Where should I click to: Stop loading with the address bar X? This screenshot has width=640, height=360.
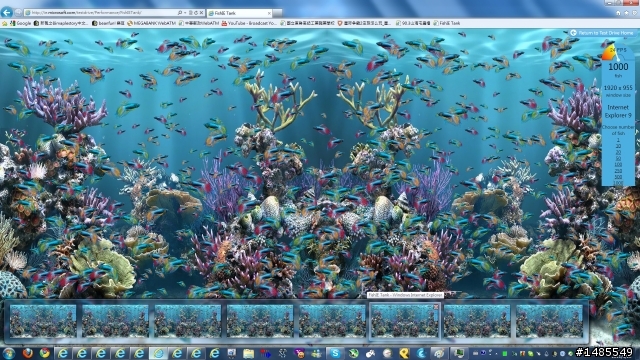(201, 13)
